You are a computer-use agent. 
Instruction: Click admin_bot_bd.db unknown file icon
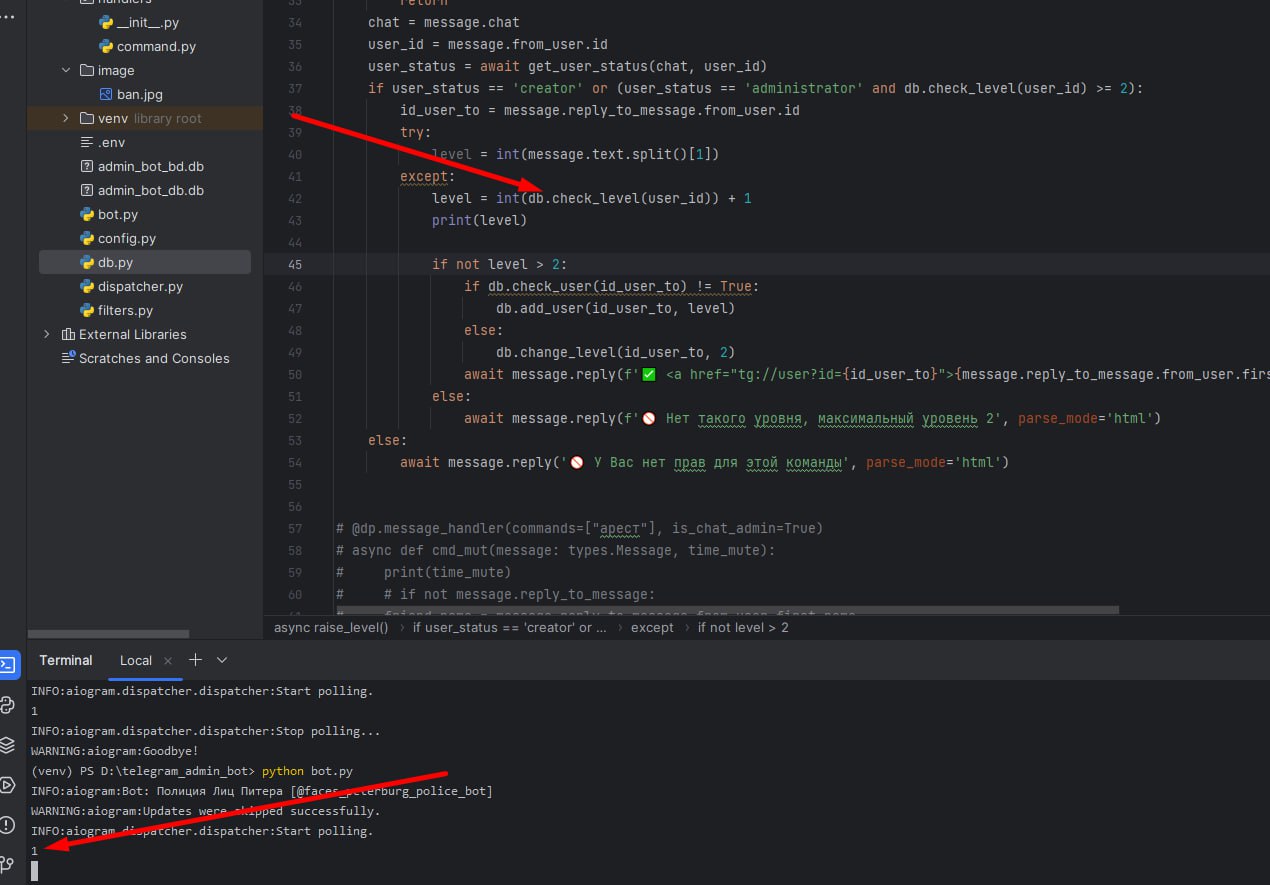point(86,166)
